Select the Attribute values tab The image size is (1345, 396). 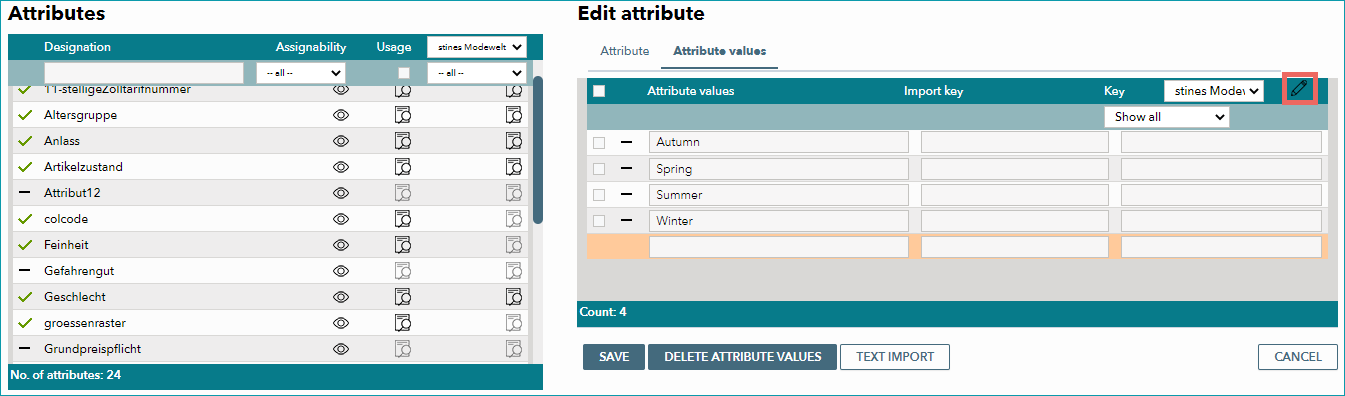coord(719,51)
